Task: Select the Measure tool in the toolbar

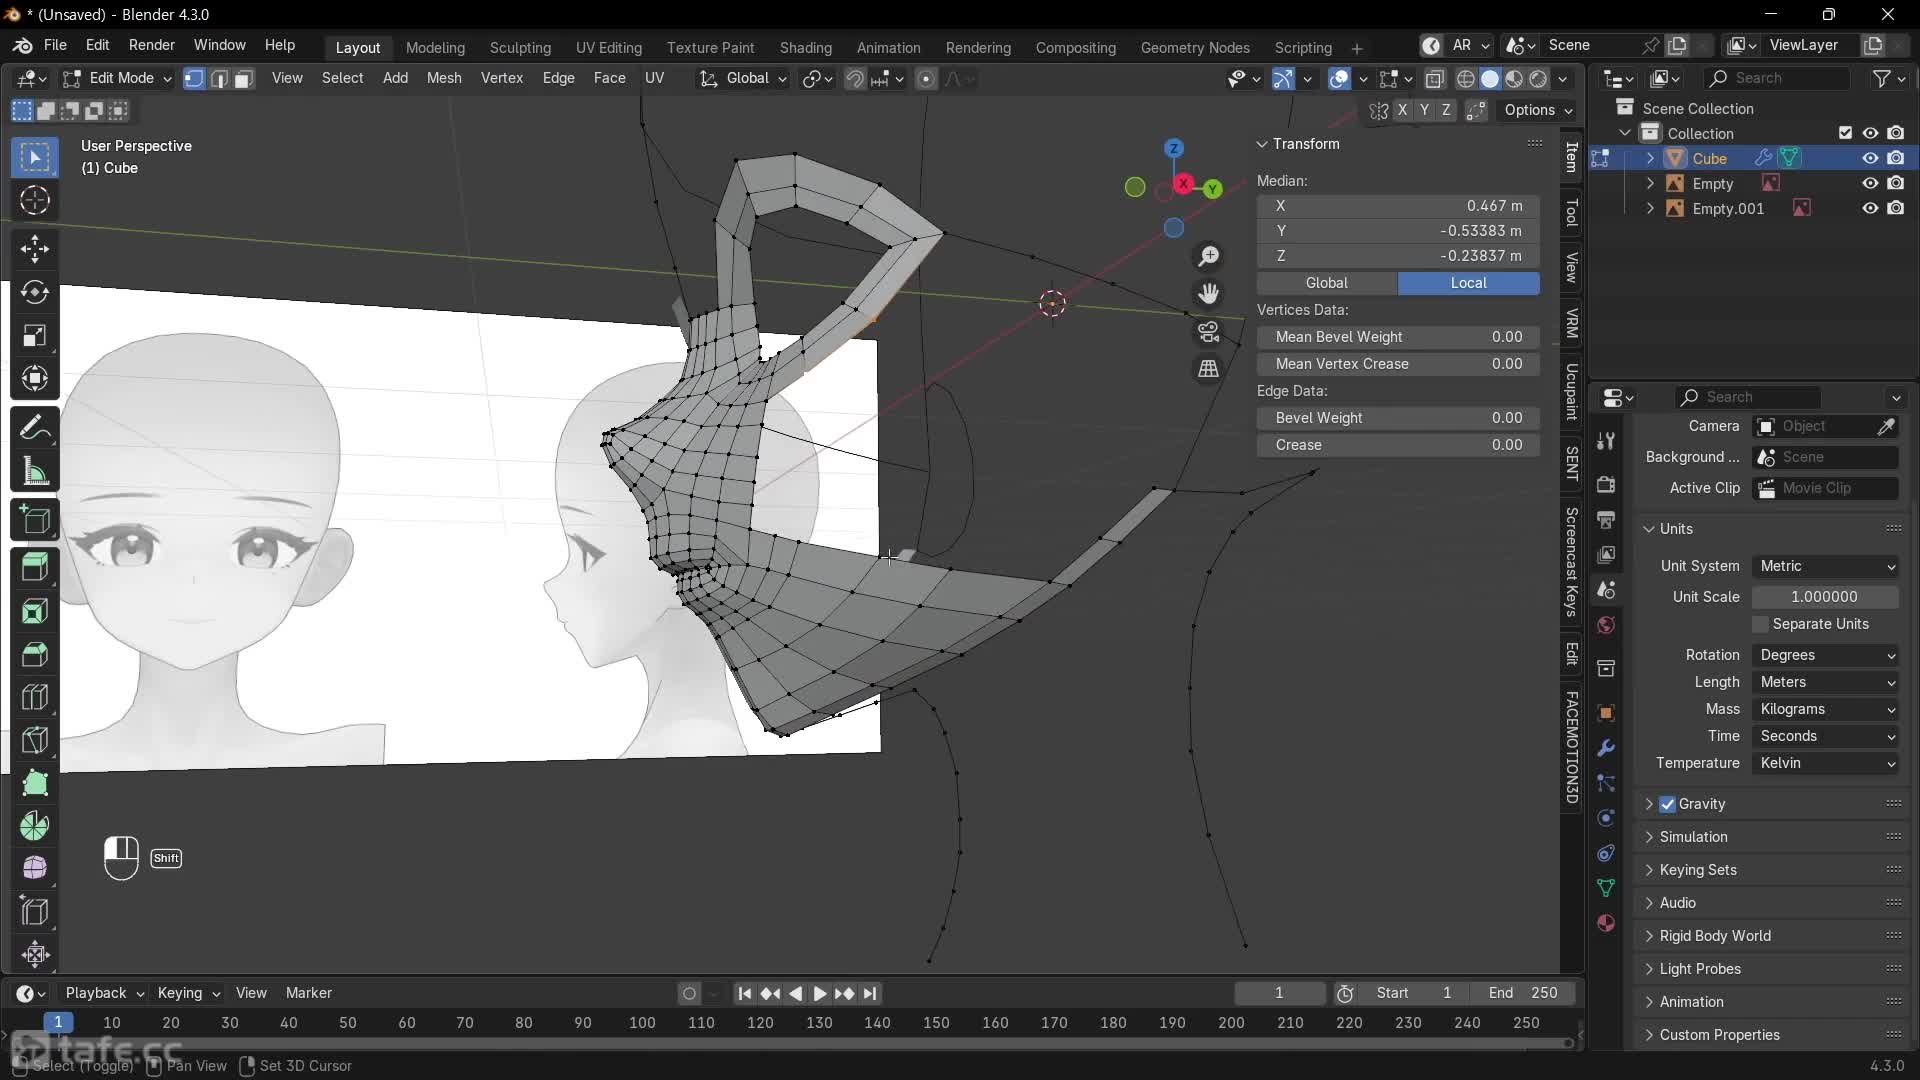Action: tap(34, 471)
